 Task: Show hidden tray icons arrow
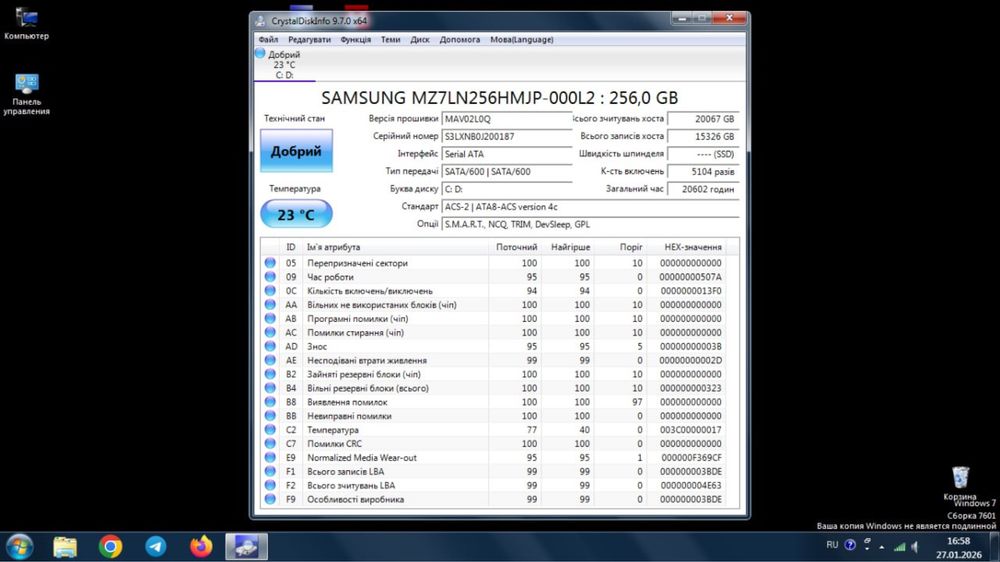coord(882,547)
